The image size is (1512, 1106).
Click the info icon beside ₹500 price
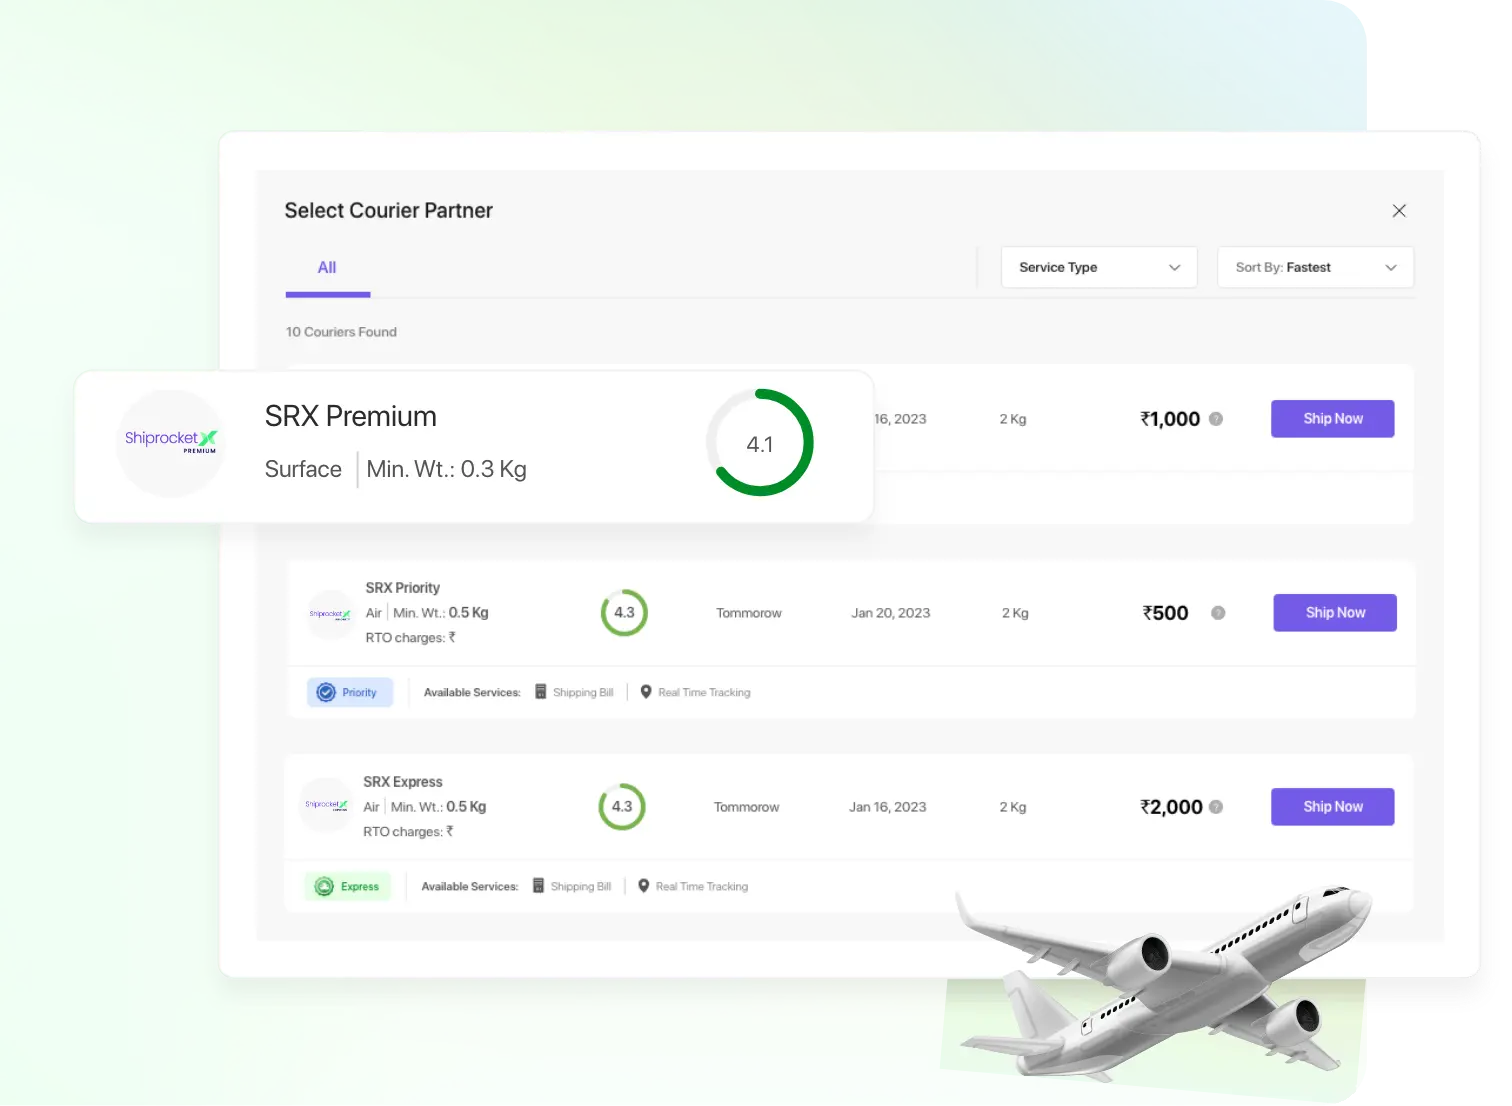click(1218, 613)
